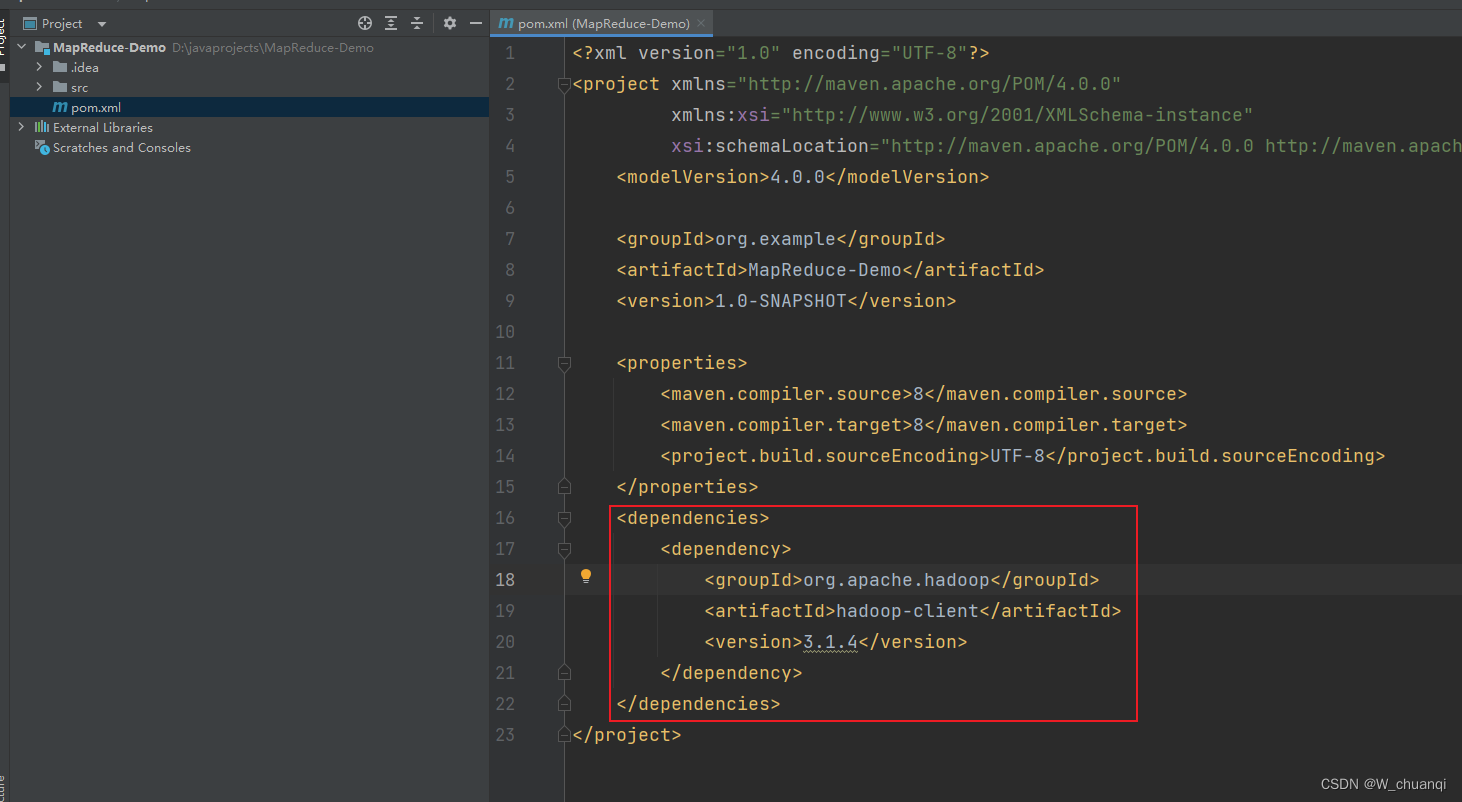Click D:\javaprojects\MapReduce-Demo path text

click(x=273, y=47)
